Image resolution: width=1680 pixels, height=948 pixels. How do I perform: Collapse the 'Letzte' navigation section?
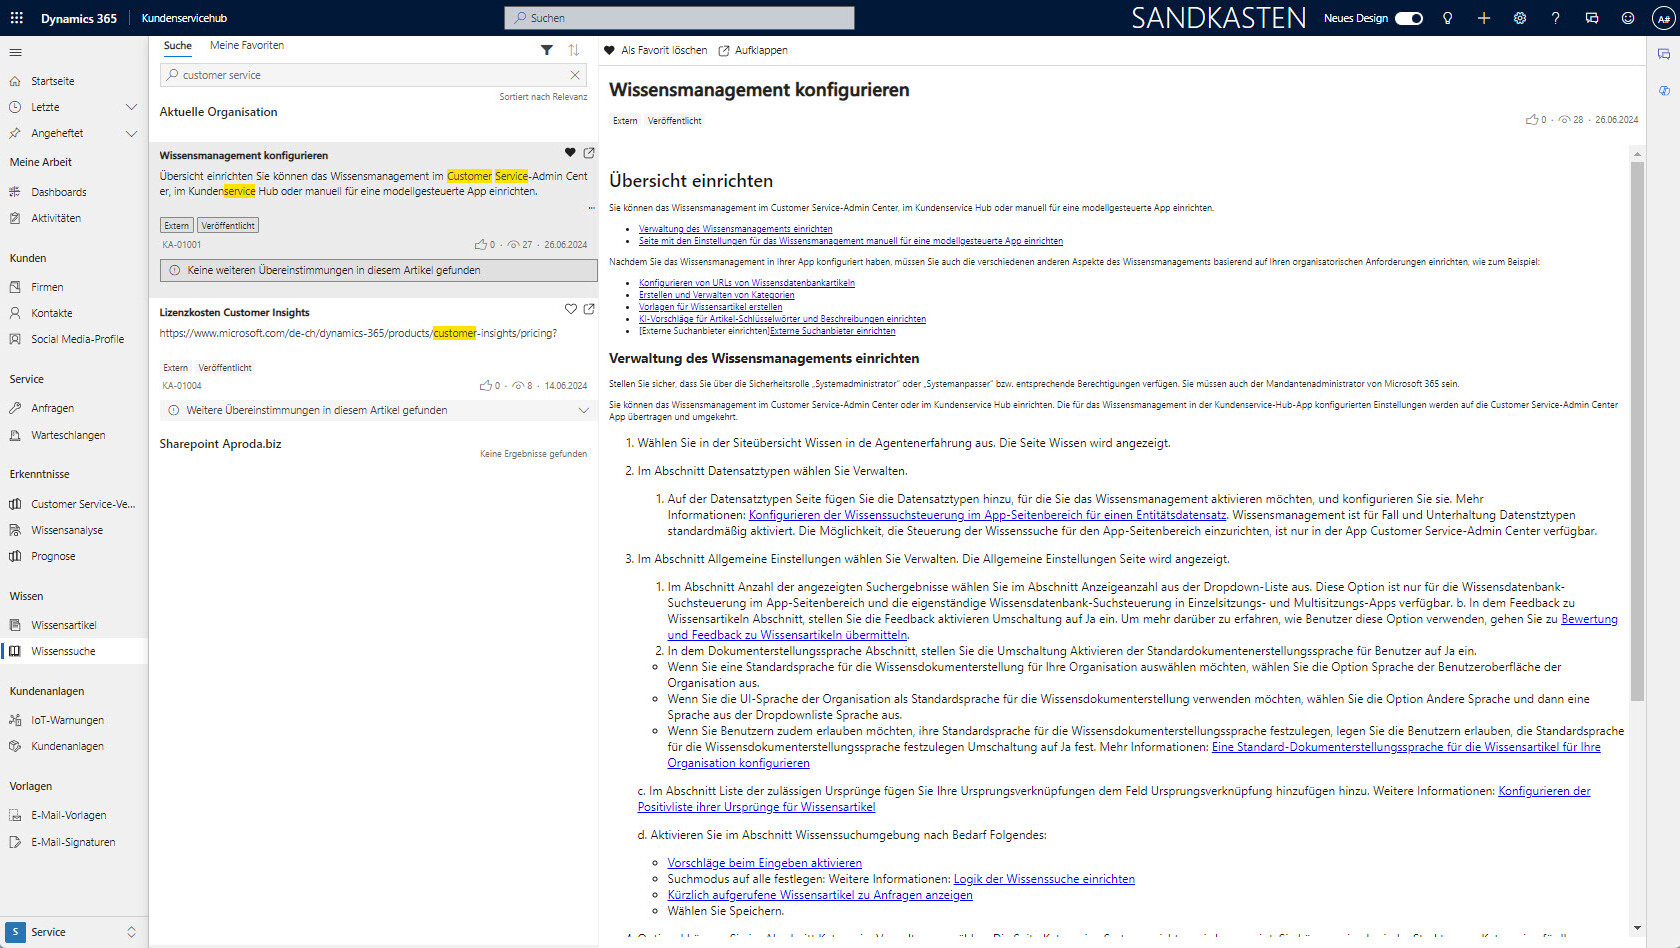coord(131,107)
